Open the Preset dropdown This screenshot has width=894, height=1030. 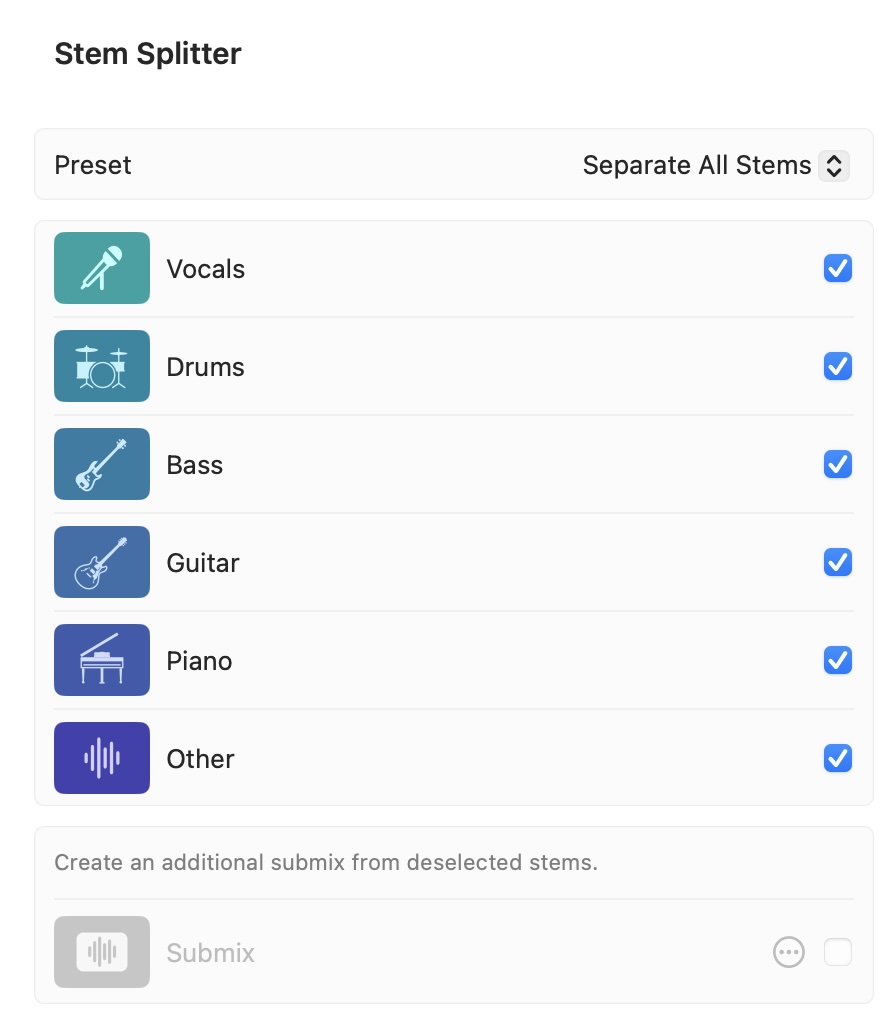pyautogui.click(x=716, y=165)
